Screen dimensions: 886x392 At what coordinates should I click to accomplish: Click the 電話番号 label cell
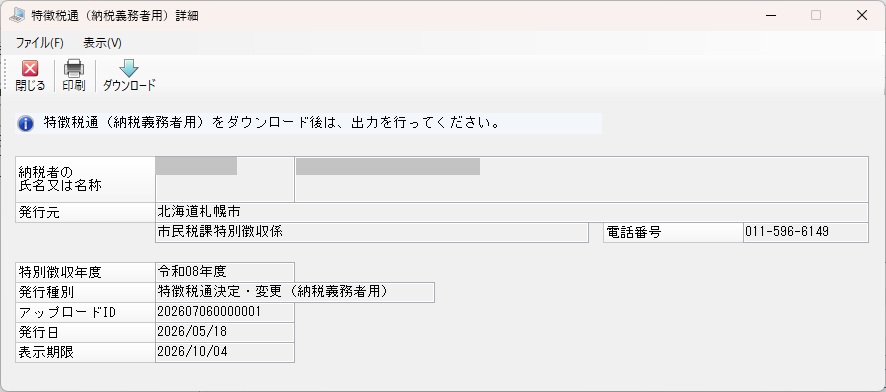click(x=673, y=232)
